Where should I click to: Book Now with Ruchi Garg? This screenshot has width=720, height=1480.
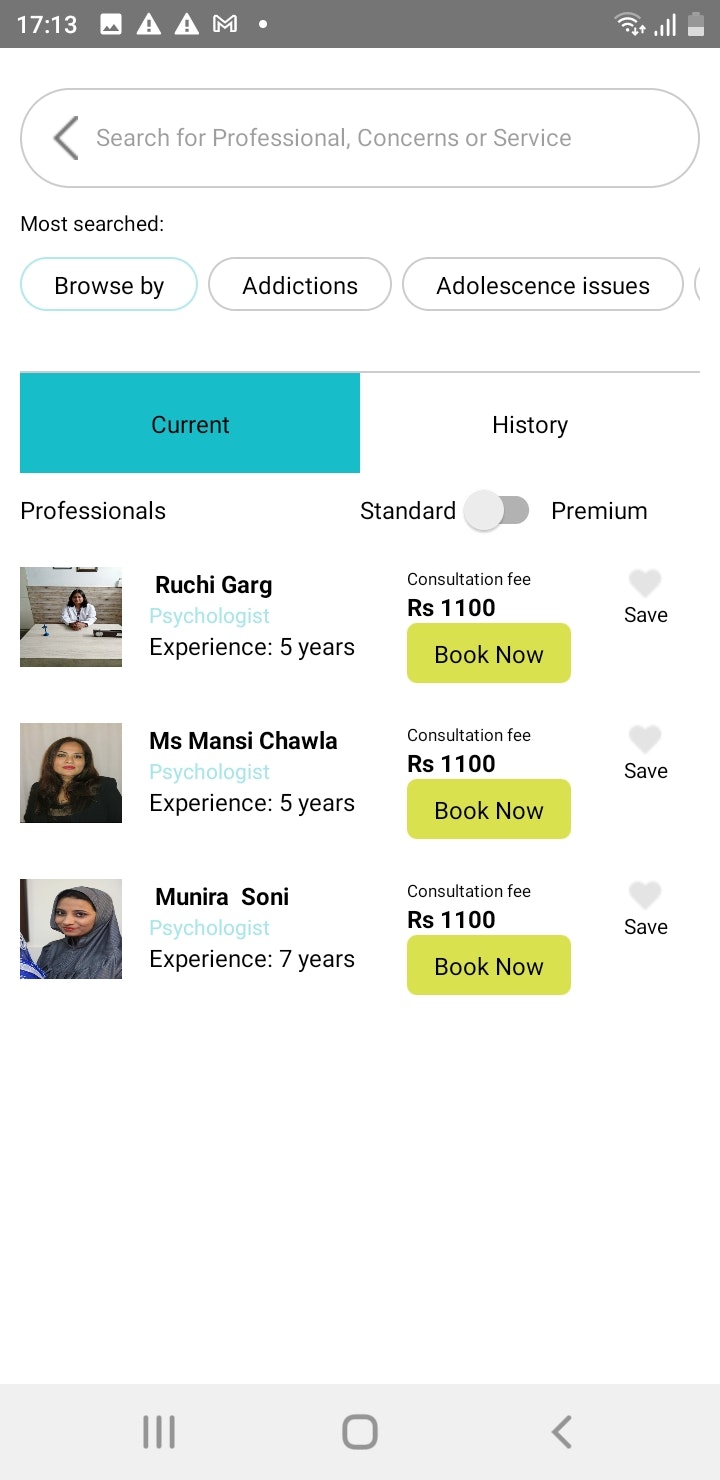coord(489,654)
